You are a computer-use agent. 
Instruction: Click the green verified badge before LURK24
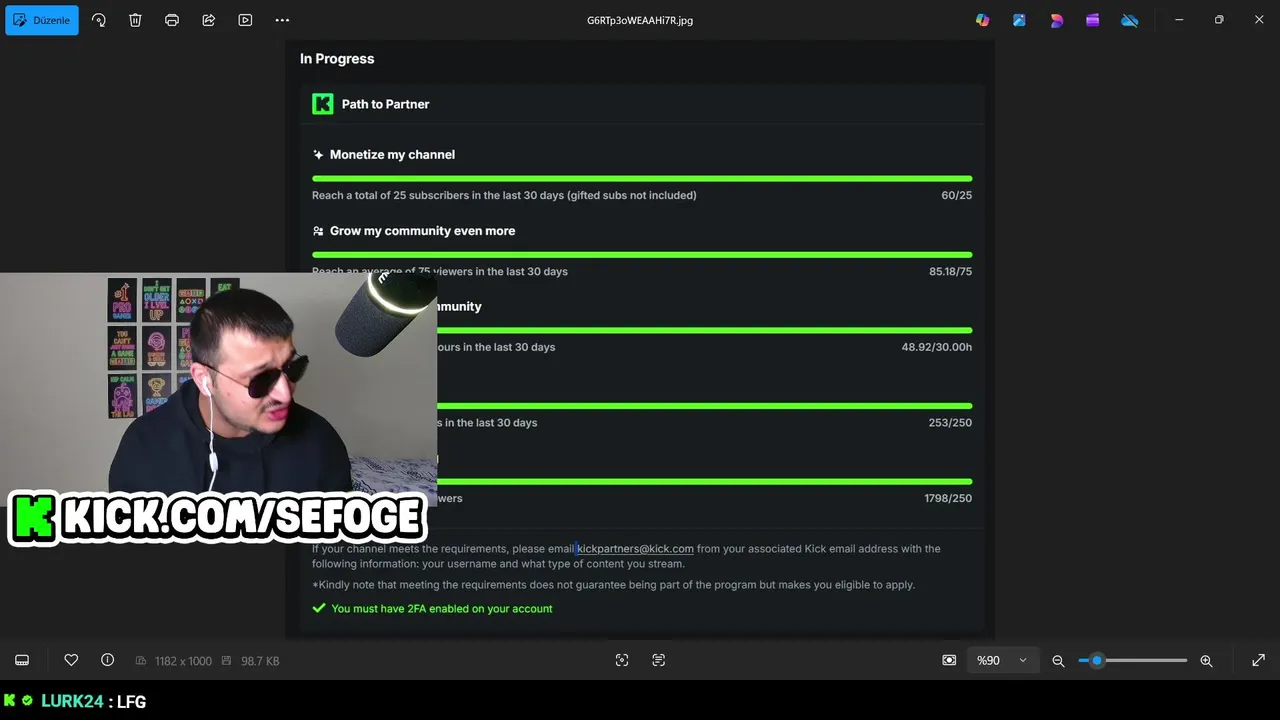(27, 701)
